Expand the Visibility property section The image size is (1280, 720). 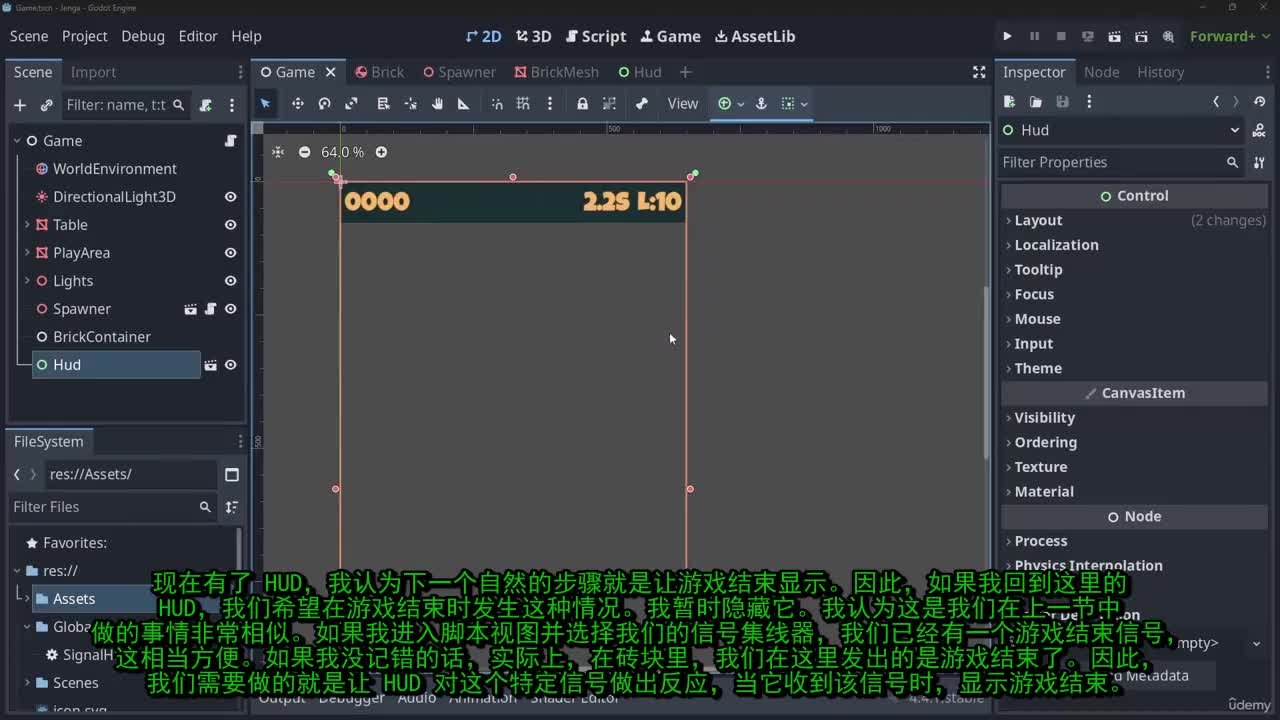(1135, 417)
